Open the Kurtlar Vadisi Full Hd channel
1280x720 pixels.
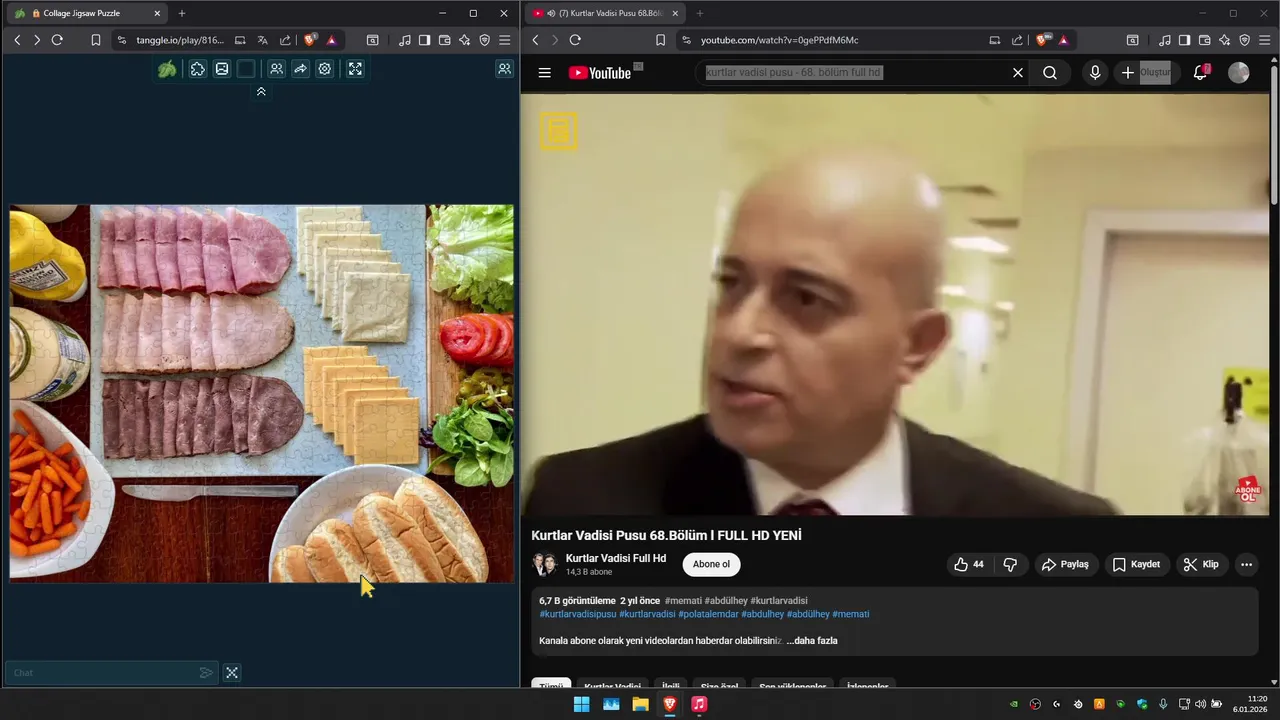(616, 558)
